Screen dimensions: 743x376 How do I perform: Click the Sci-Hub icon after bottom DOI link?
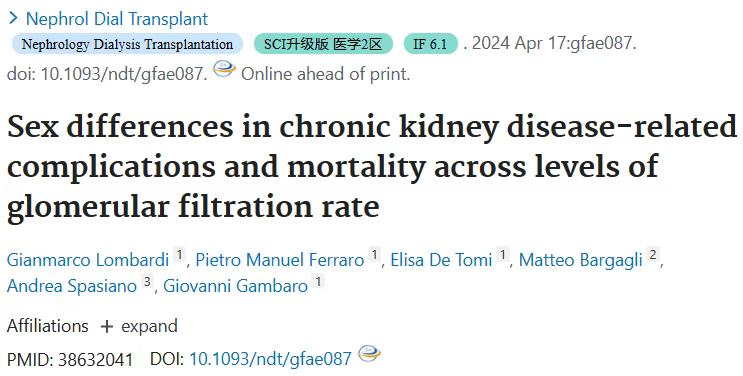[x=369, y=354]
